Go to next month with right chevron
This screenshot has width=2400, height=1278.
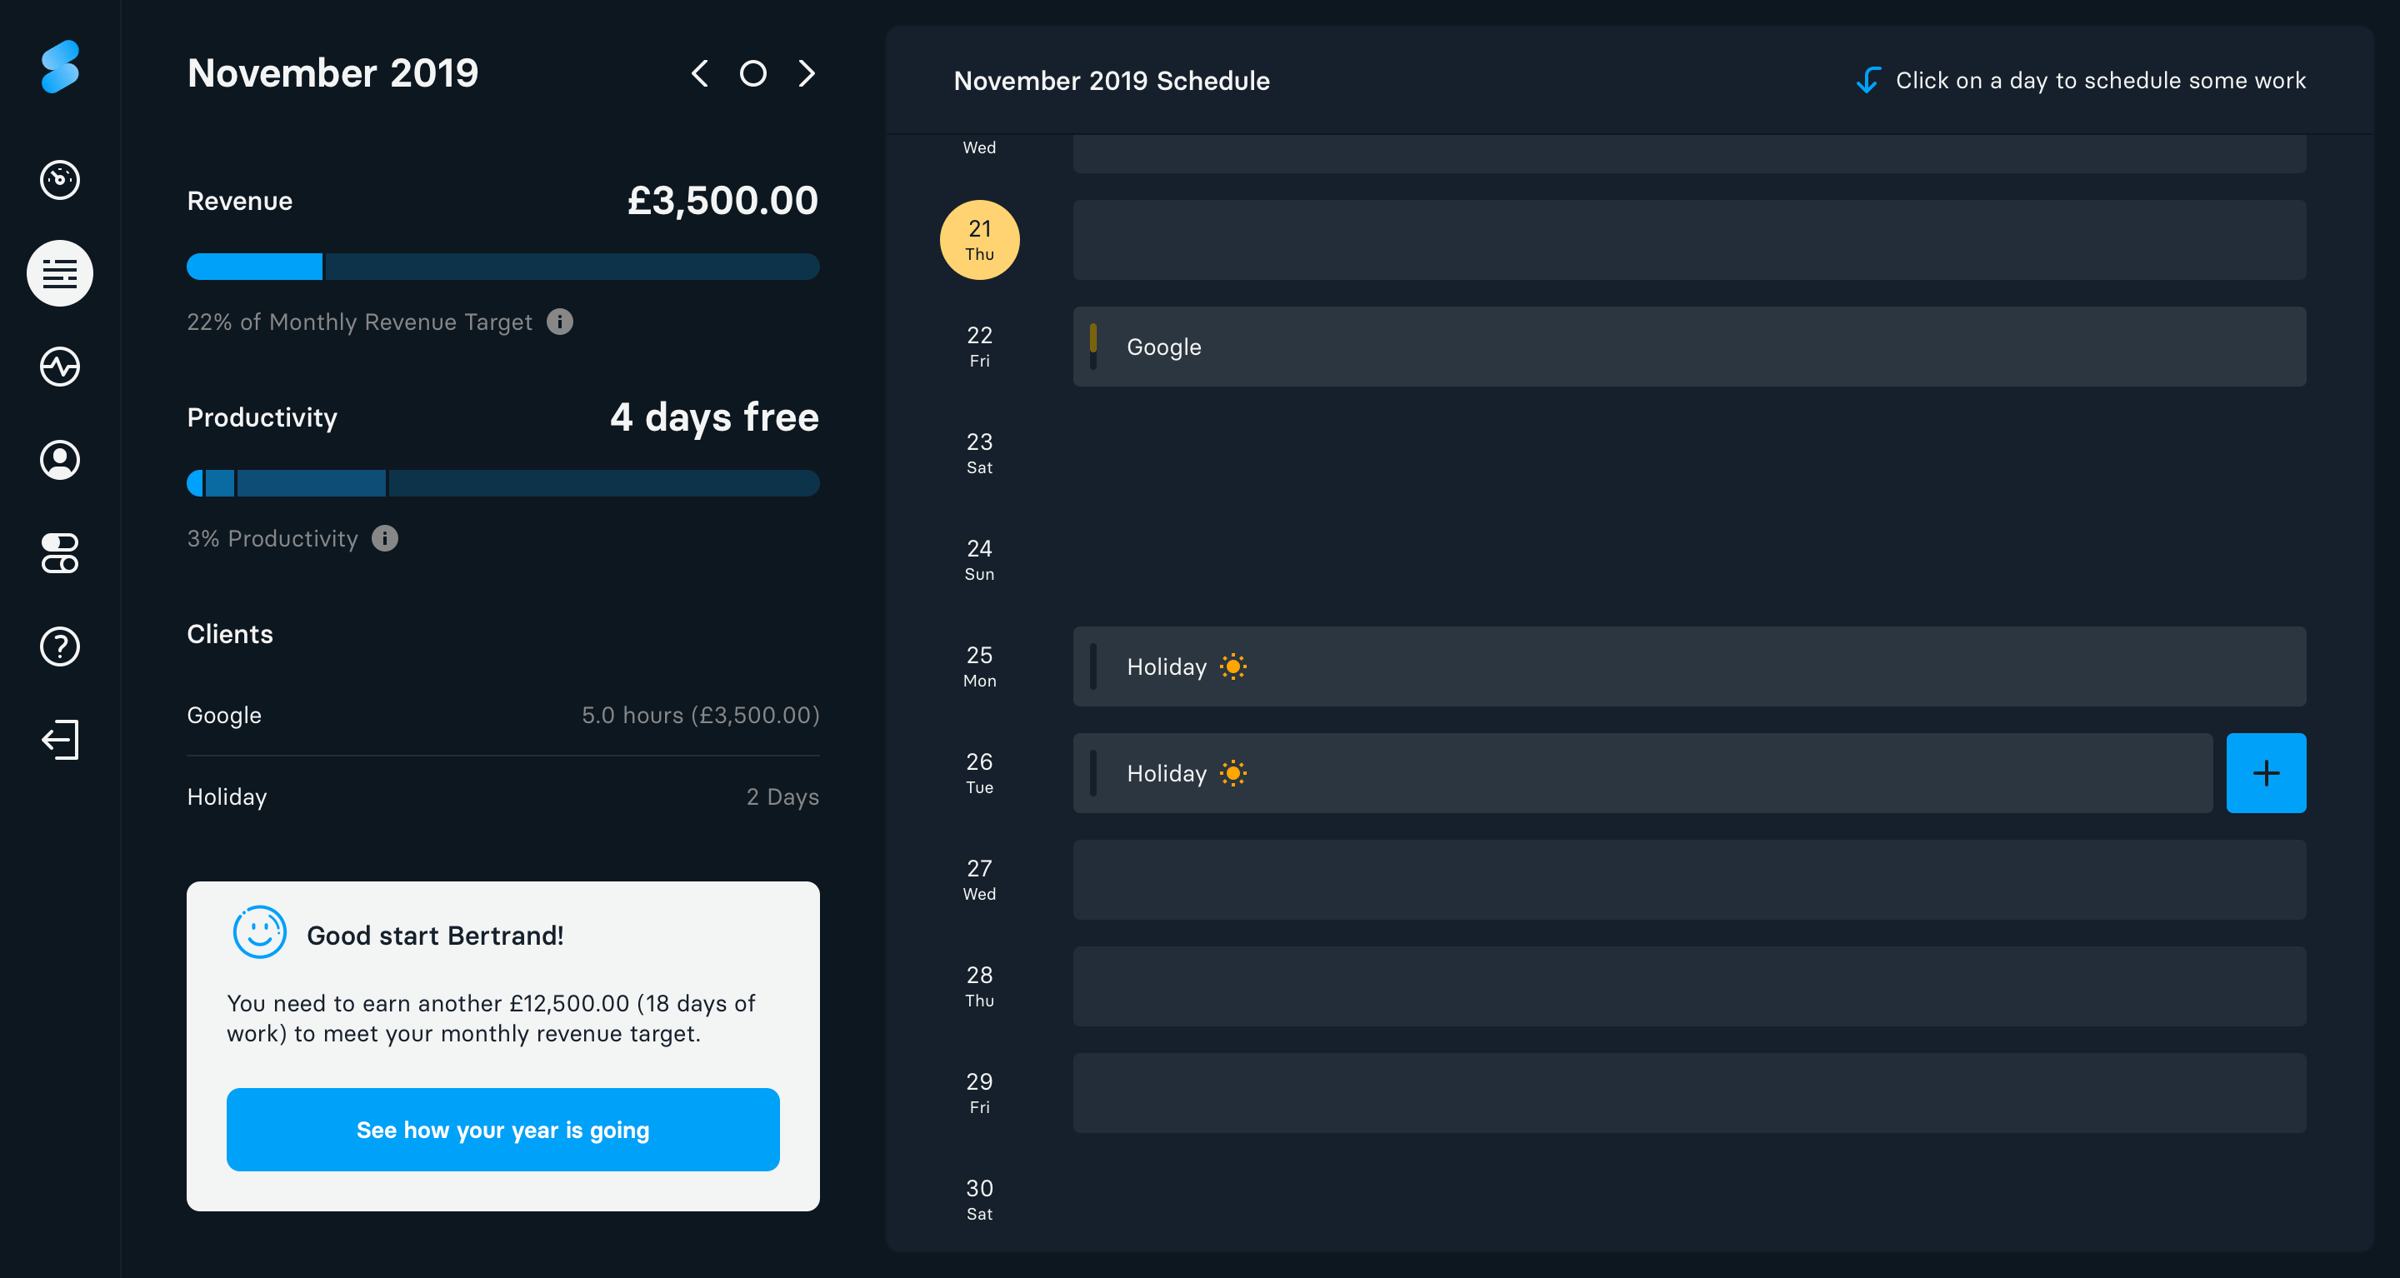coord(806,73)
